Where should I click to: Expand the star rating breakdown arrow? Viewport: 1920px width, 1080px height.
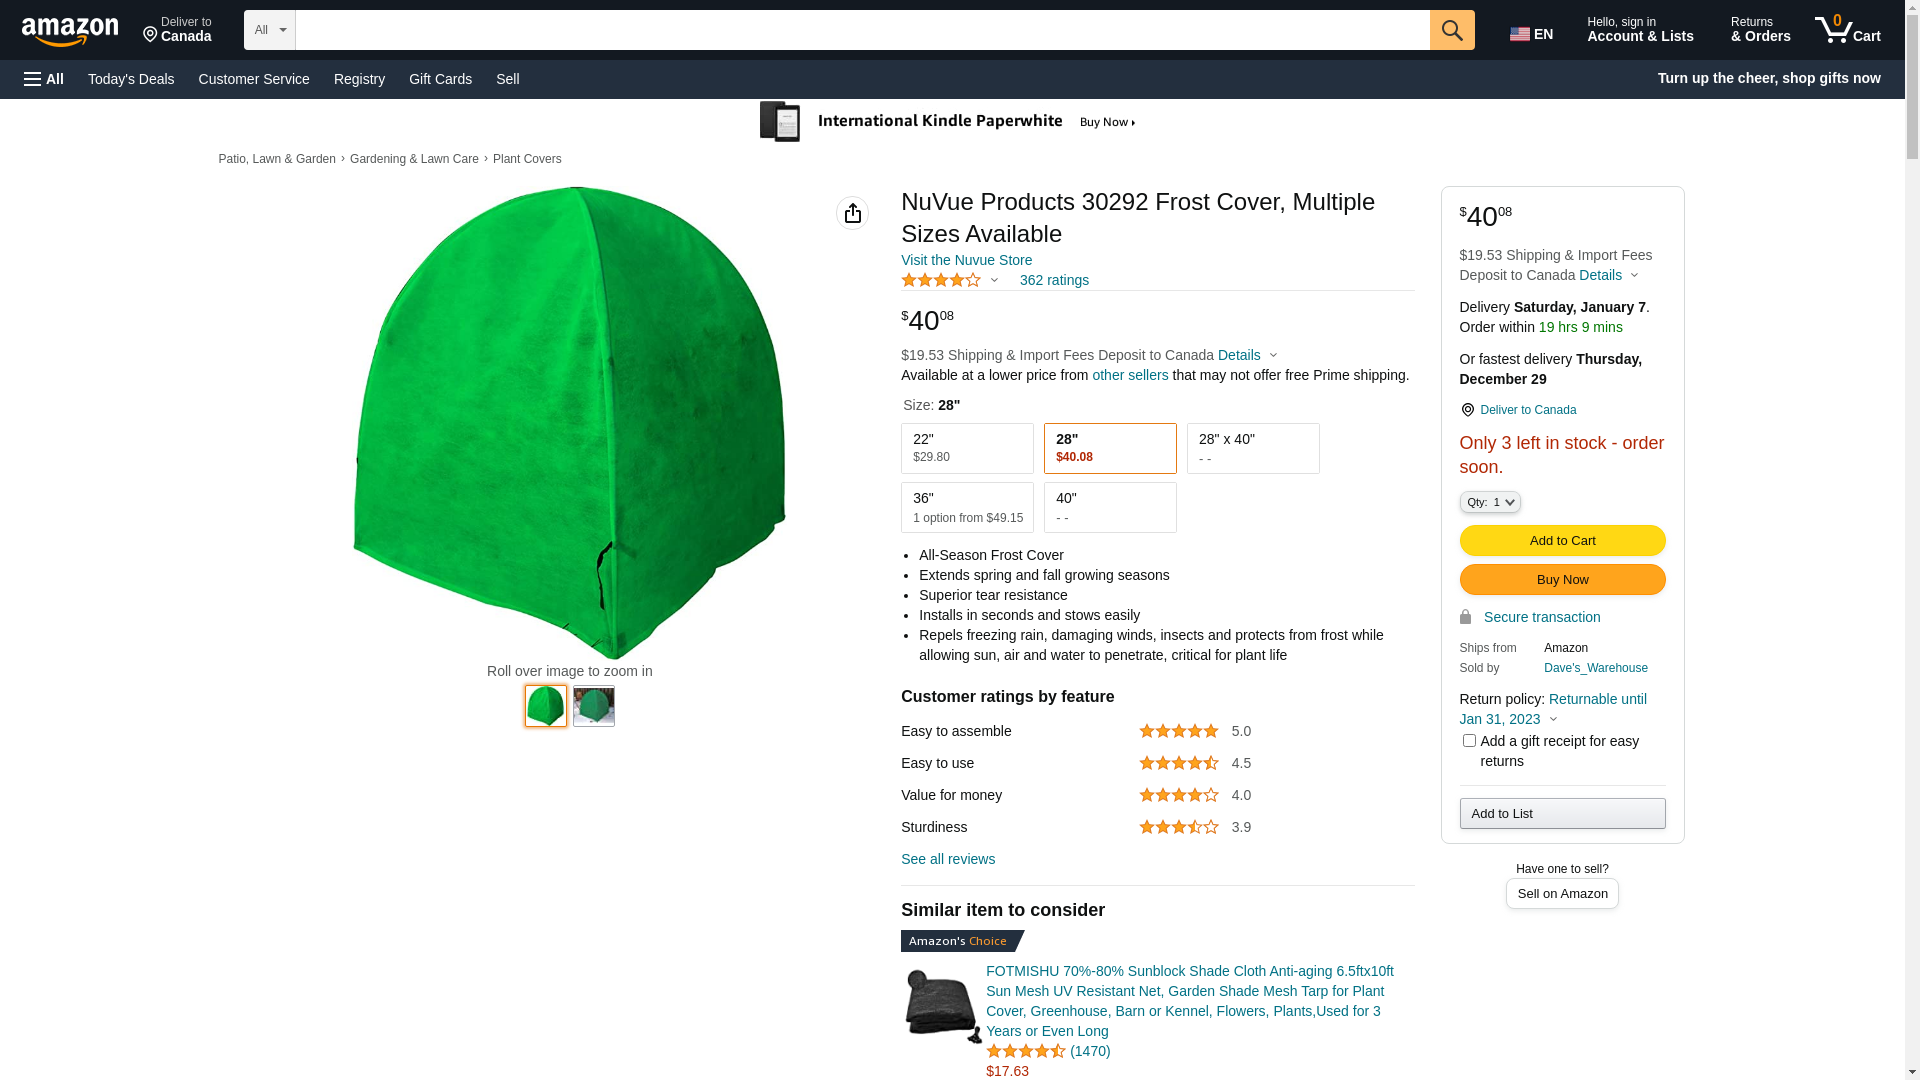pos(994,281)
